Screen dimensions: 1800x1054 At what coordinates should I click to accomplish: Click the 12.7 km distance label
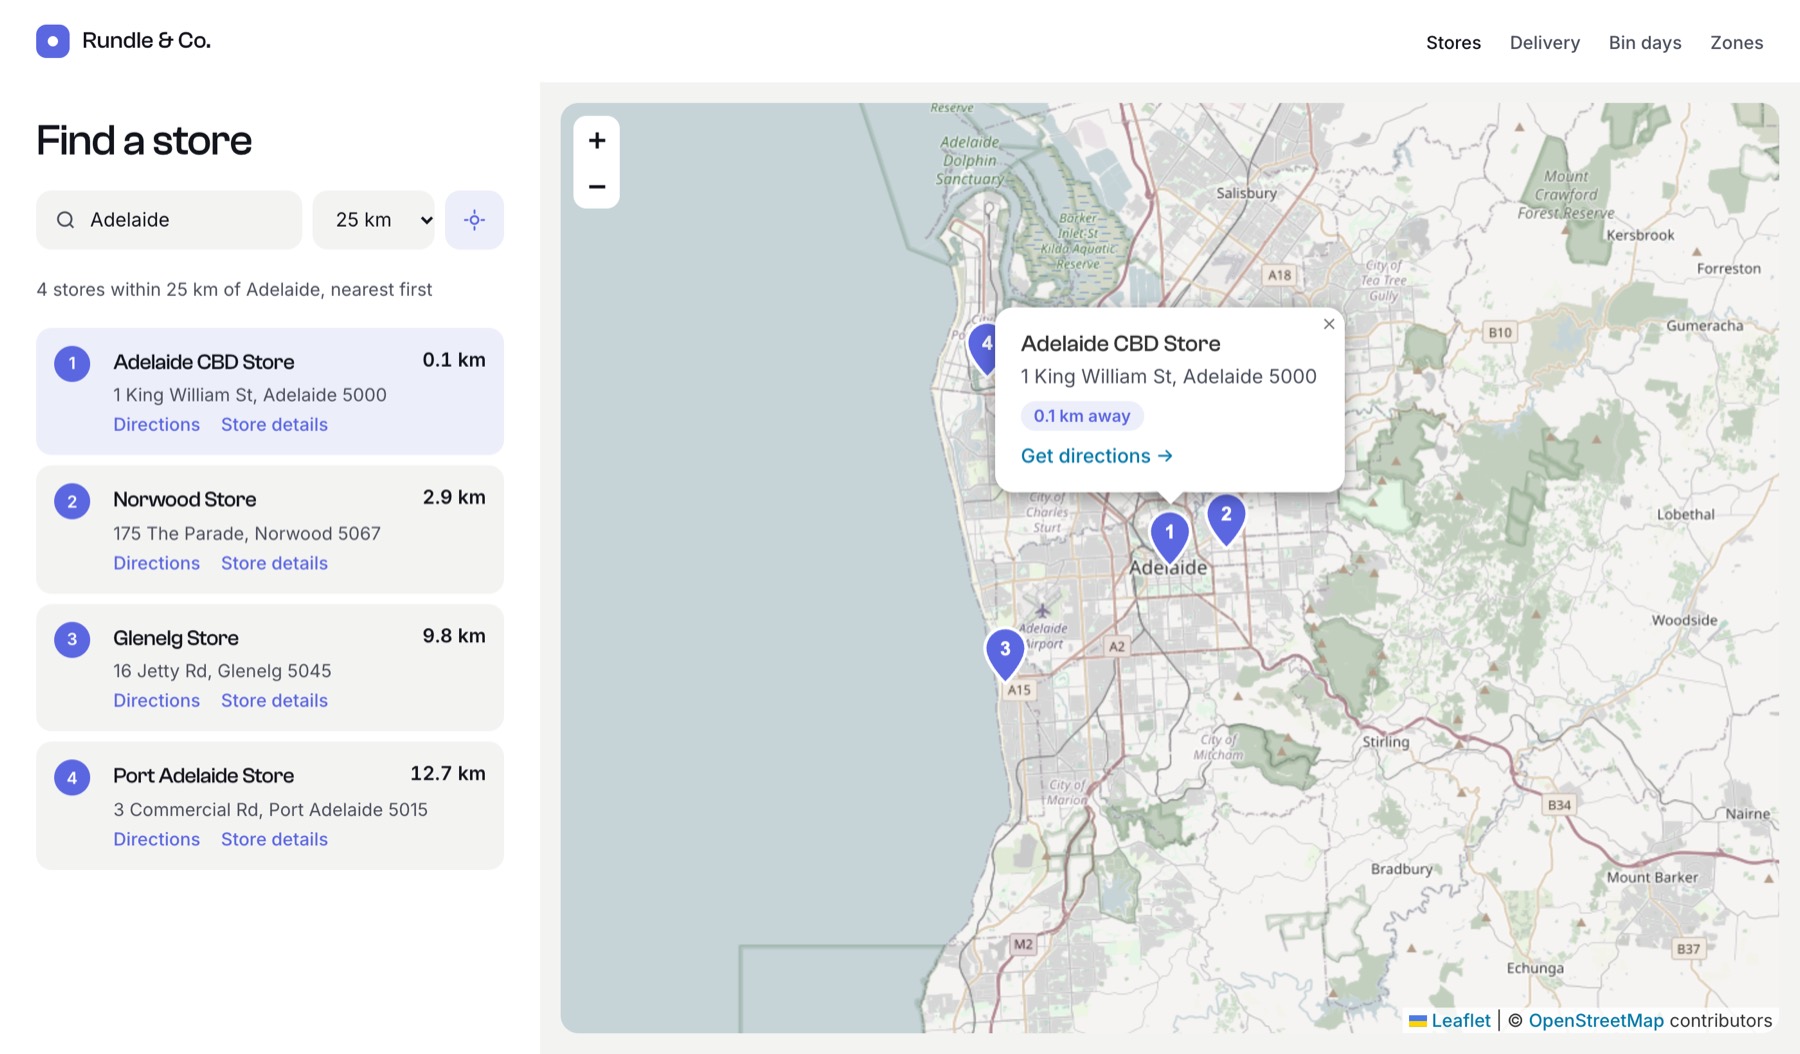coord(448,773)
